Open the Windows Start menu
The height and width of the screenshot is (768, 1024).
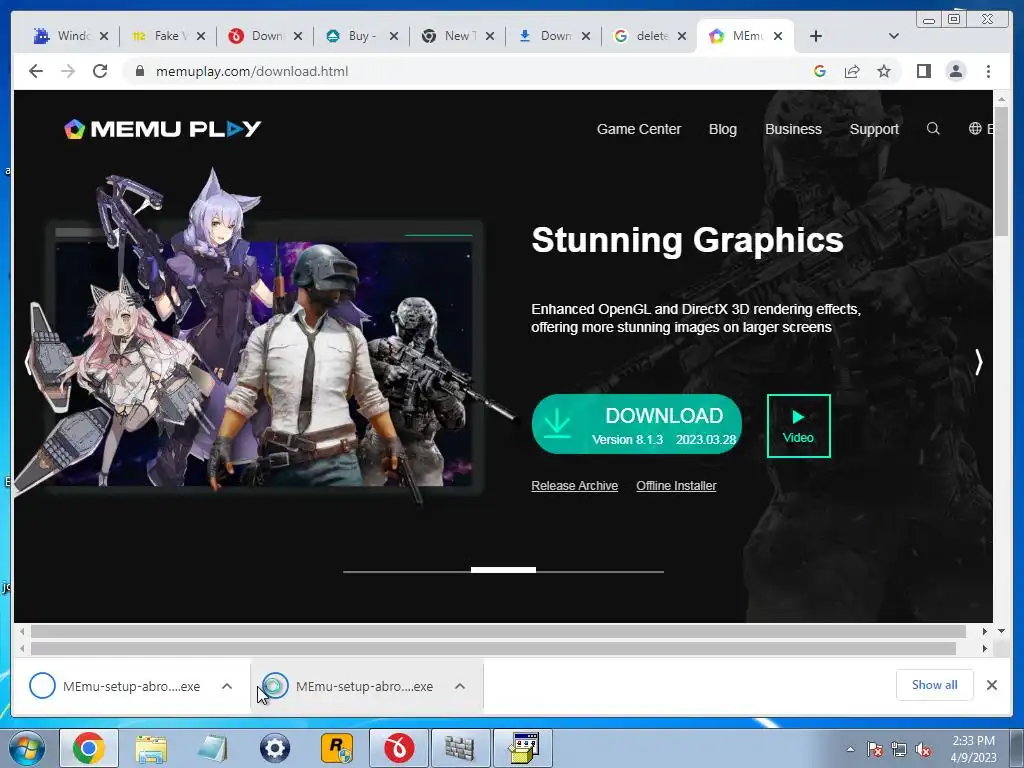[26, 748]
